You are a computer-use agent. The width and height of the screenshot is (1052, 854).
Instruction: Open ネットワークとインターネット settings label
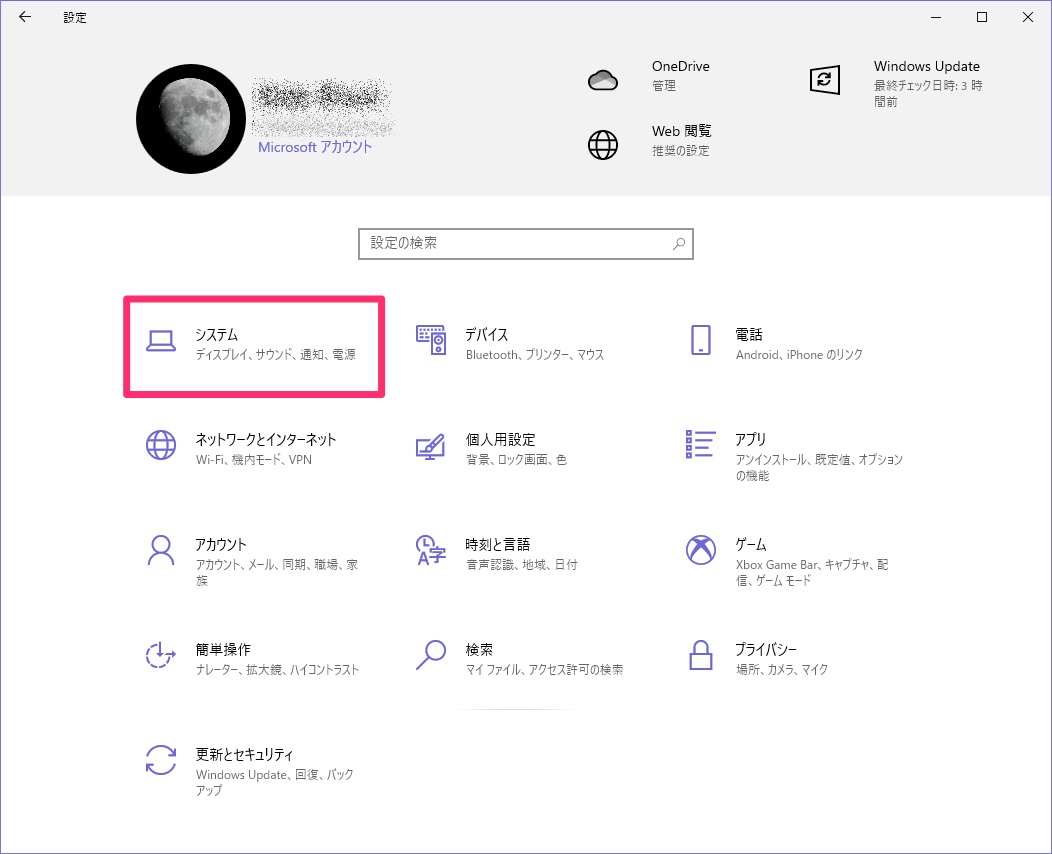(266, 439)
